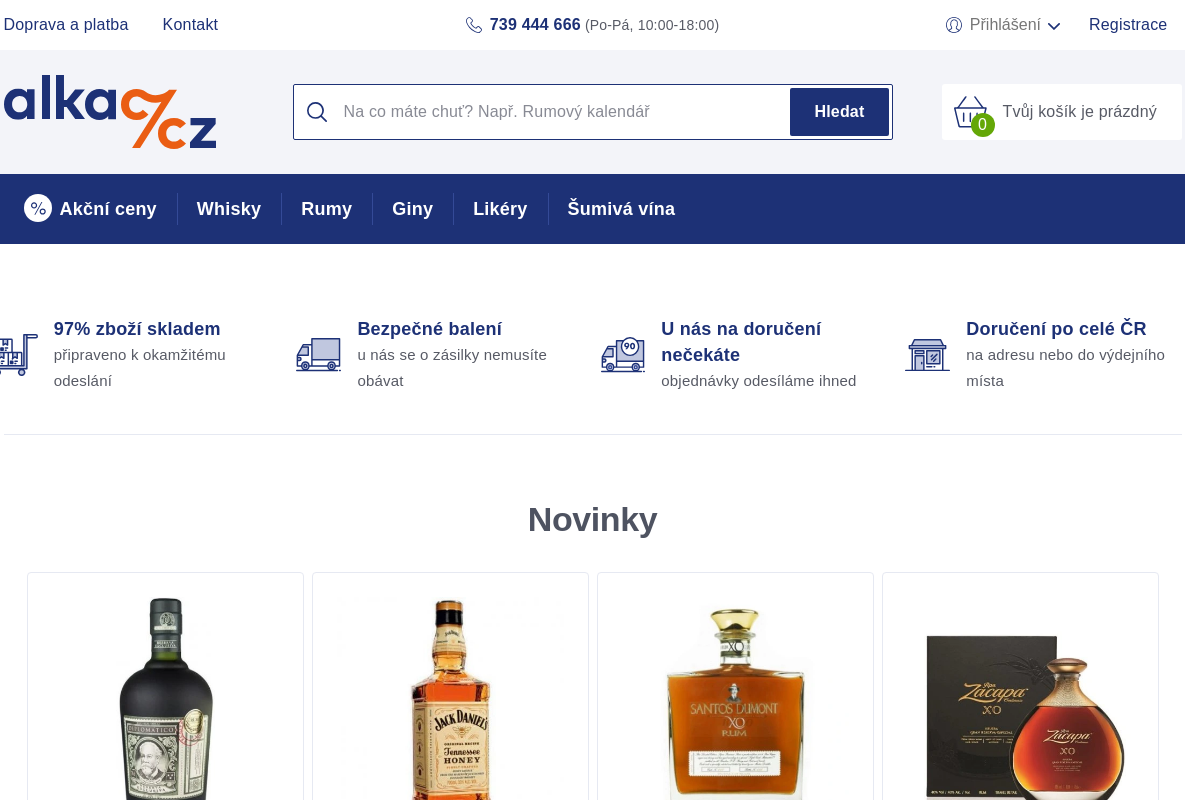Click the fast-delivery truck icon with 90 badge
Image resolution: width=1200 pixels, height=800 pixels.
click(623, 355)
